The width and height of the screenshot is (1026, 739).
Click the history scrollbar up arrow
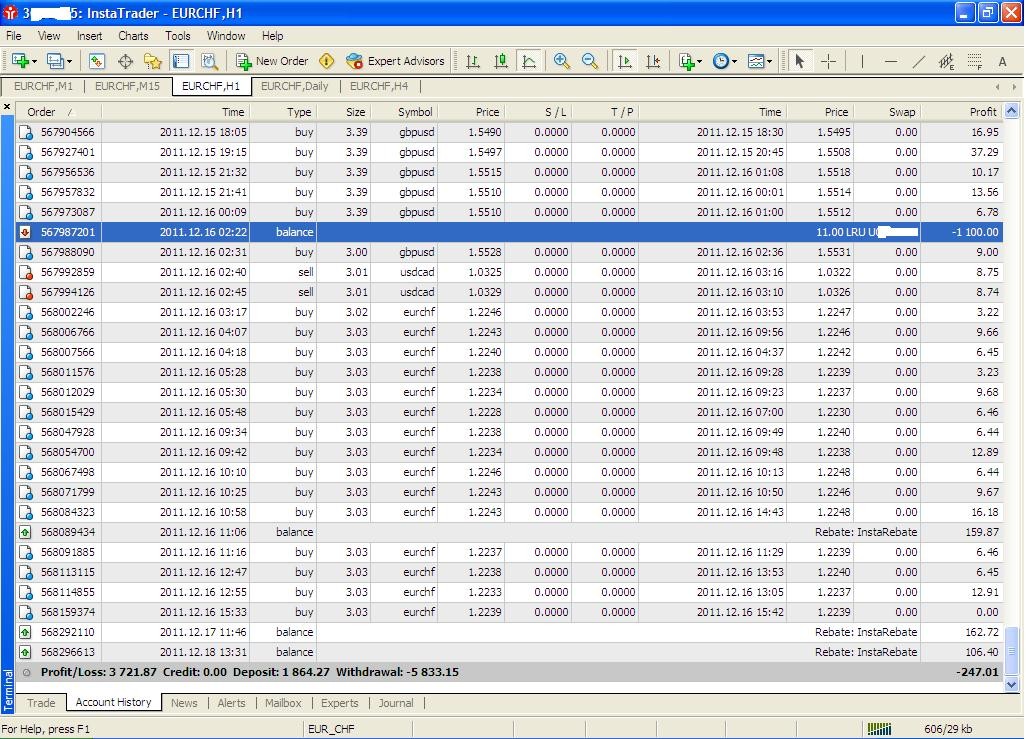(x=1012, y=111)
